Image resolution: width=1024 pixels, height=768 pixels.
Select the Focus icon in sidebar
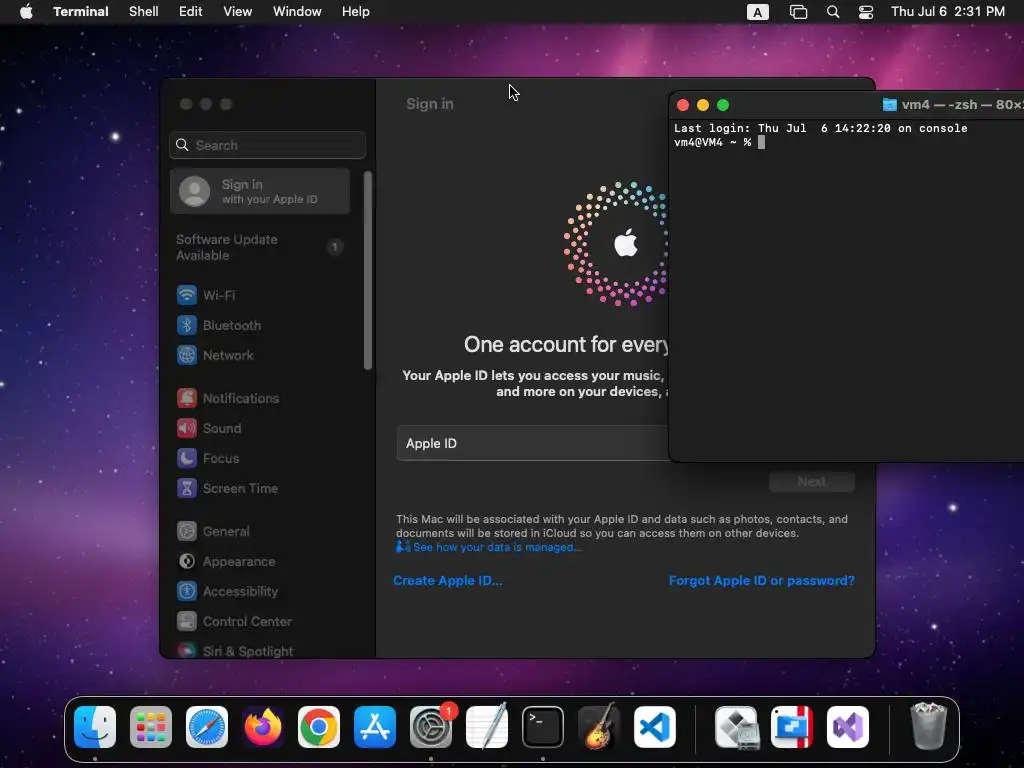[187, 458]
